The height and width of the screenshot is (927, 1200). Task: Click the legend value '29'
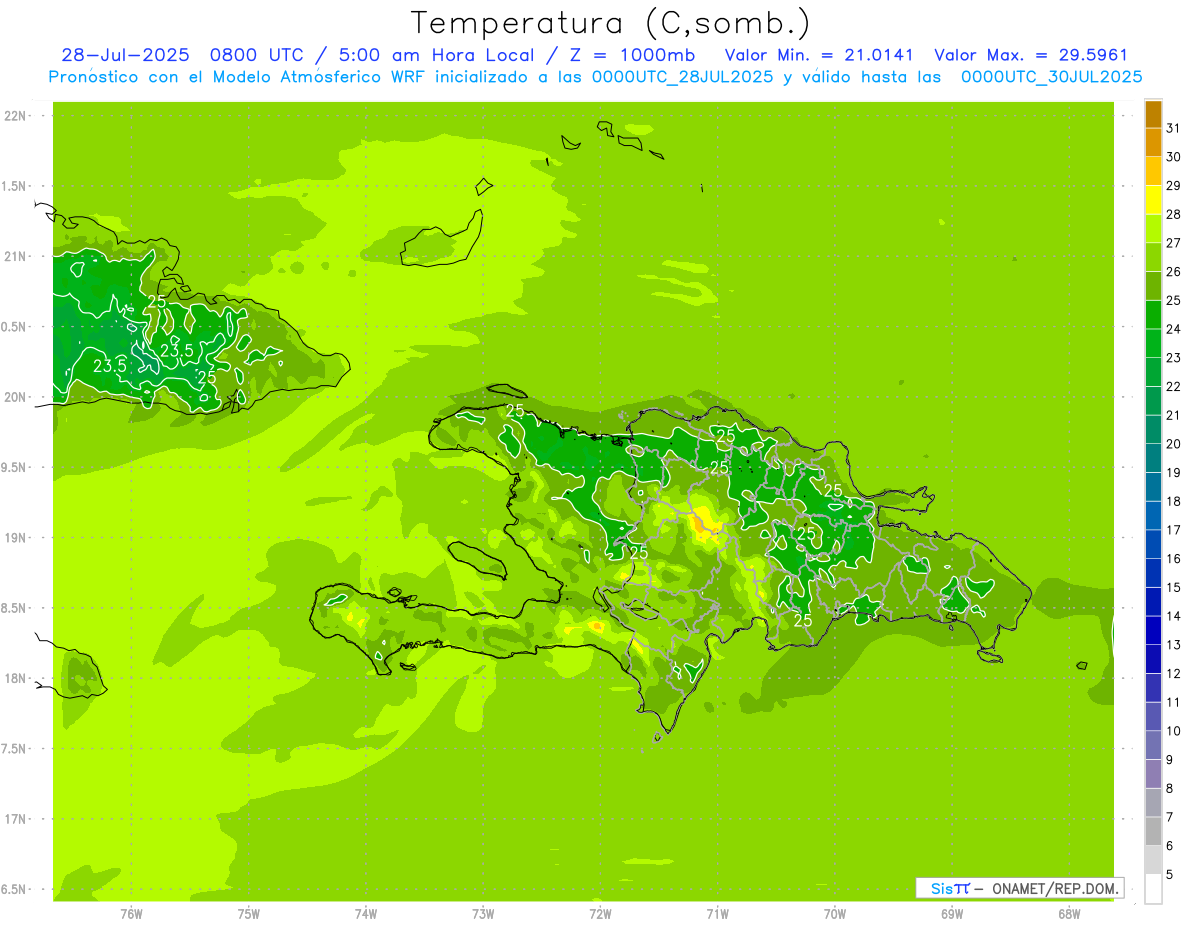pyautogui.click(x=1174, y=185)
